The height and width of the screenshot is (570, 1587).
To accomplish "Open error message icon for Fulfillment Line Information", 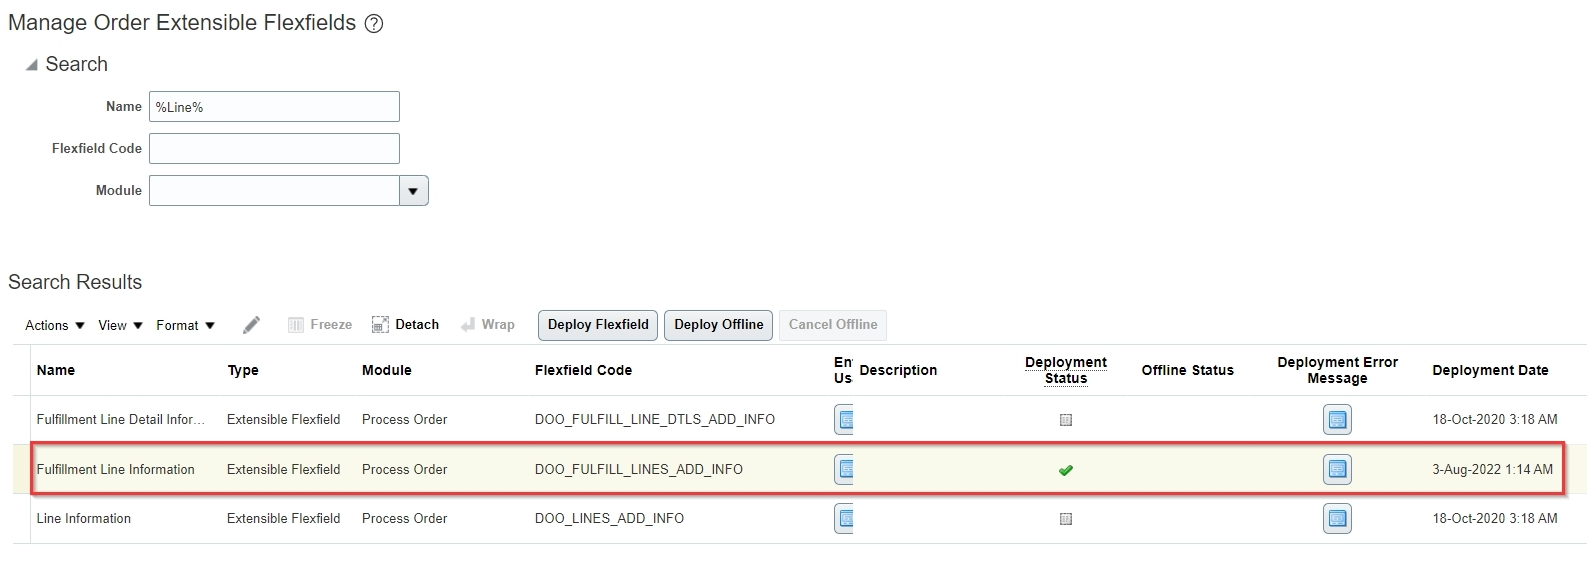I will tap(1337, 469).
